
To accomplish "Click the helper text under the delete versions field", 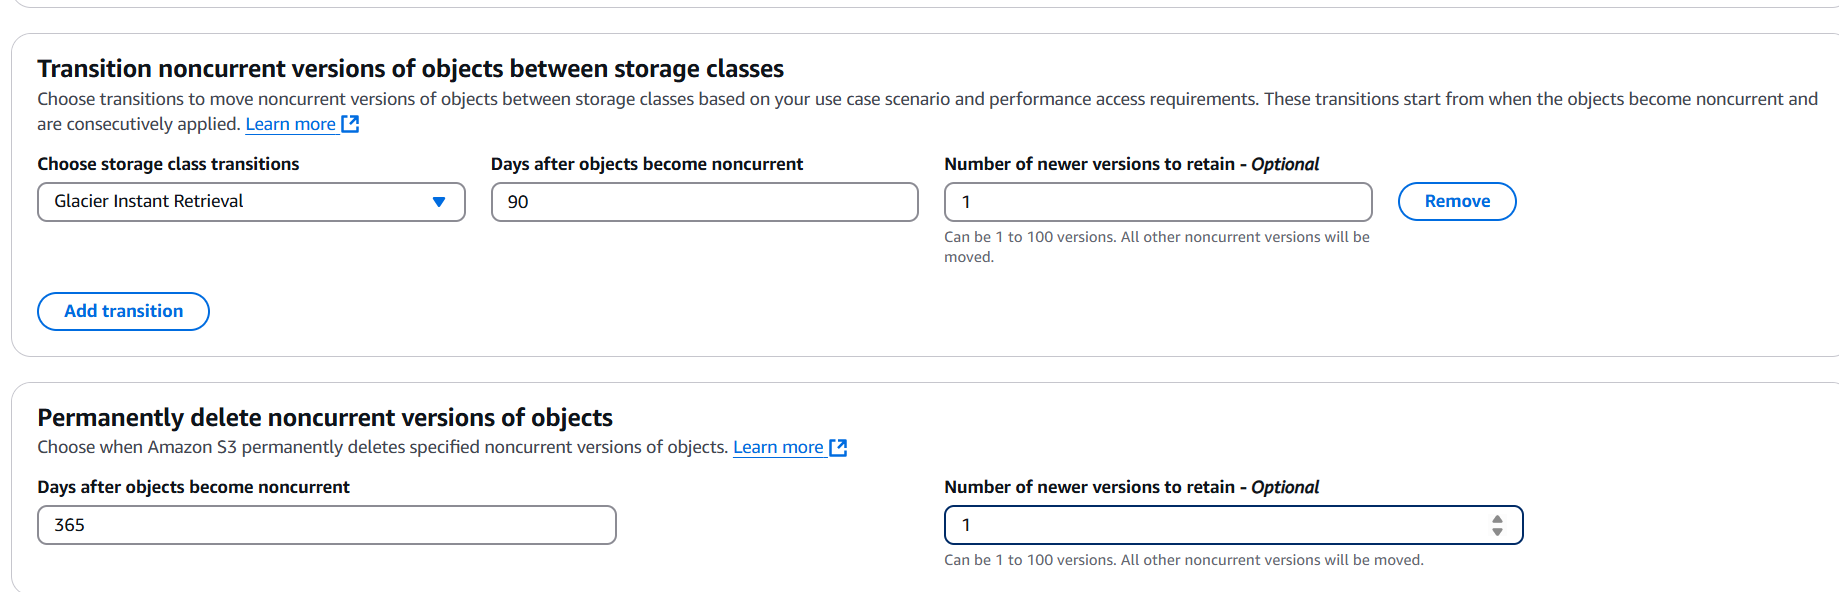I will (x=1183, y=560).
